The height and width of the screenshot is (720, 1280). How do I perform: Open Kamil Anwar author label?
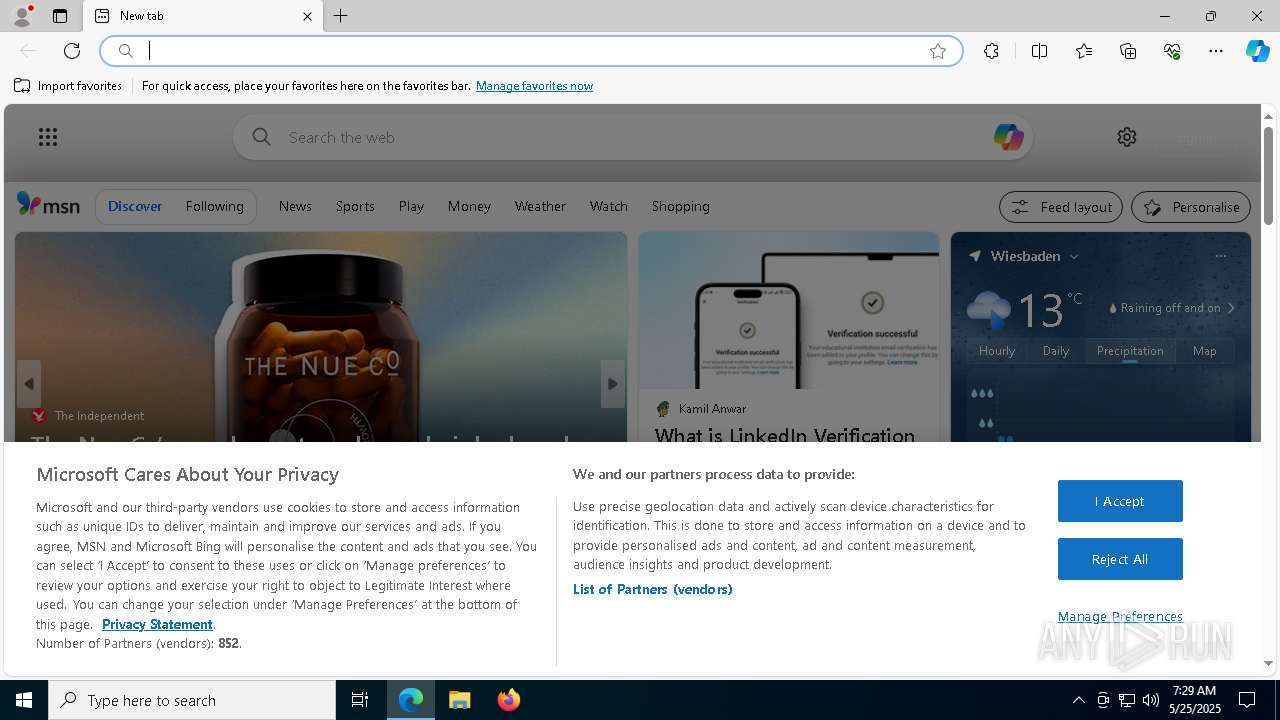tap(712, 408)
